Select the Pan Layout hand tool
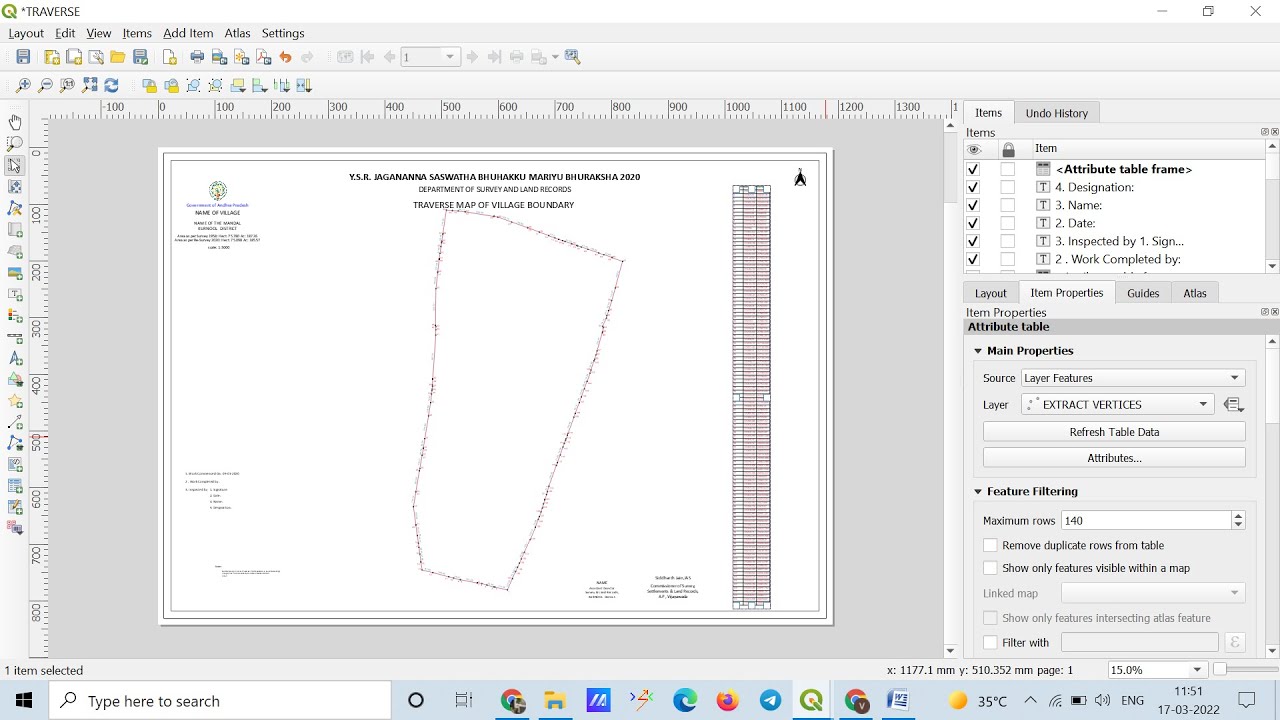Viewport: 1280px width, 720px height. coord(15,122)
